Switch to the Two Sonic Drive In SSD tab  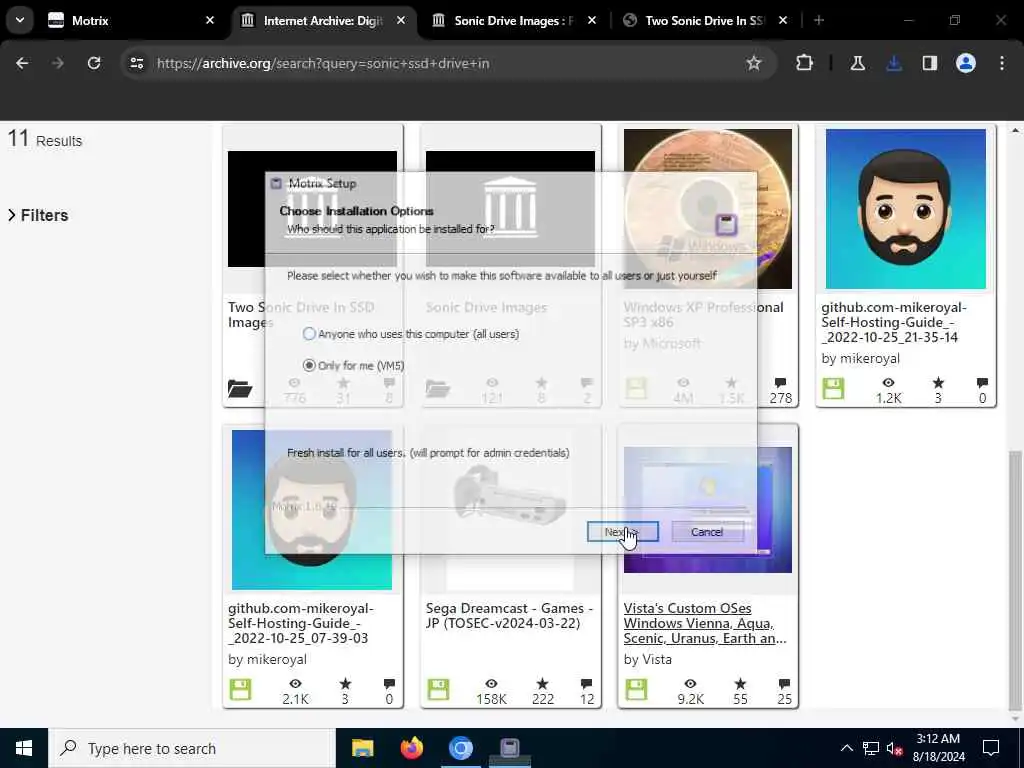pos(705,21)
